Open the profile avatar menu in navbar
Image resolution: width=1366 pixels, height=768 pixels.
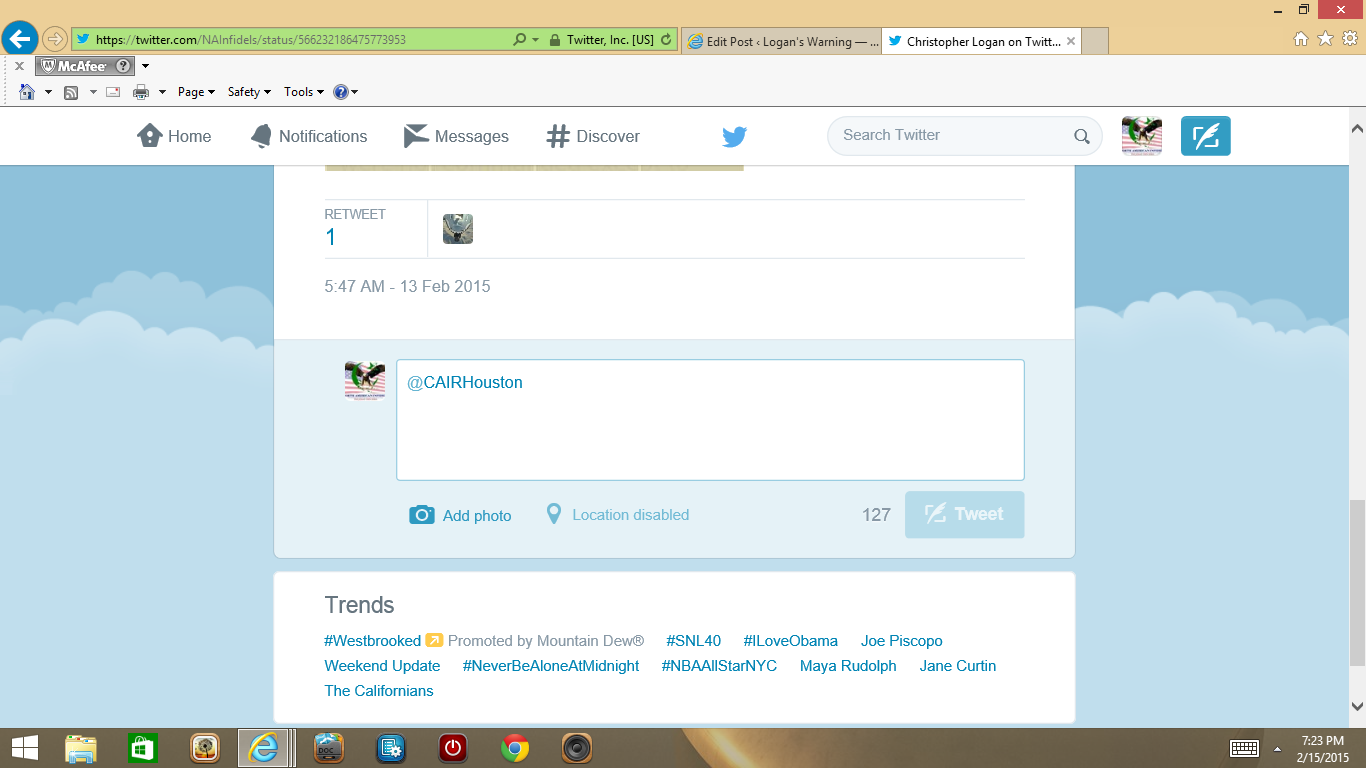[x=1142, y=135]
